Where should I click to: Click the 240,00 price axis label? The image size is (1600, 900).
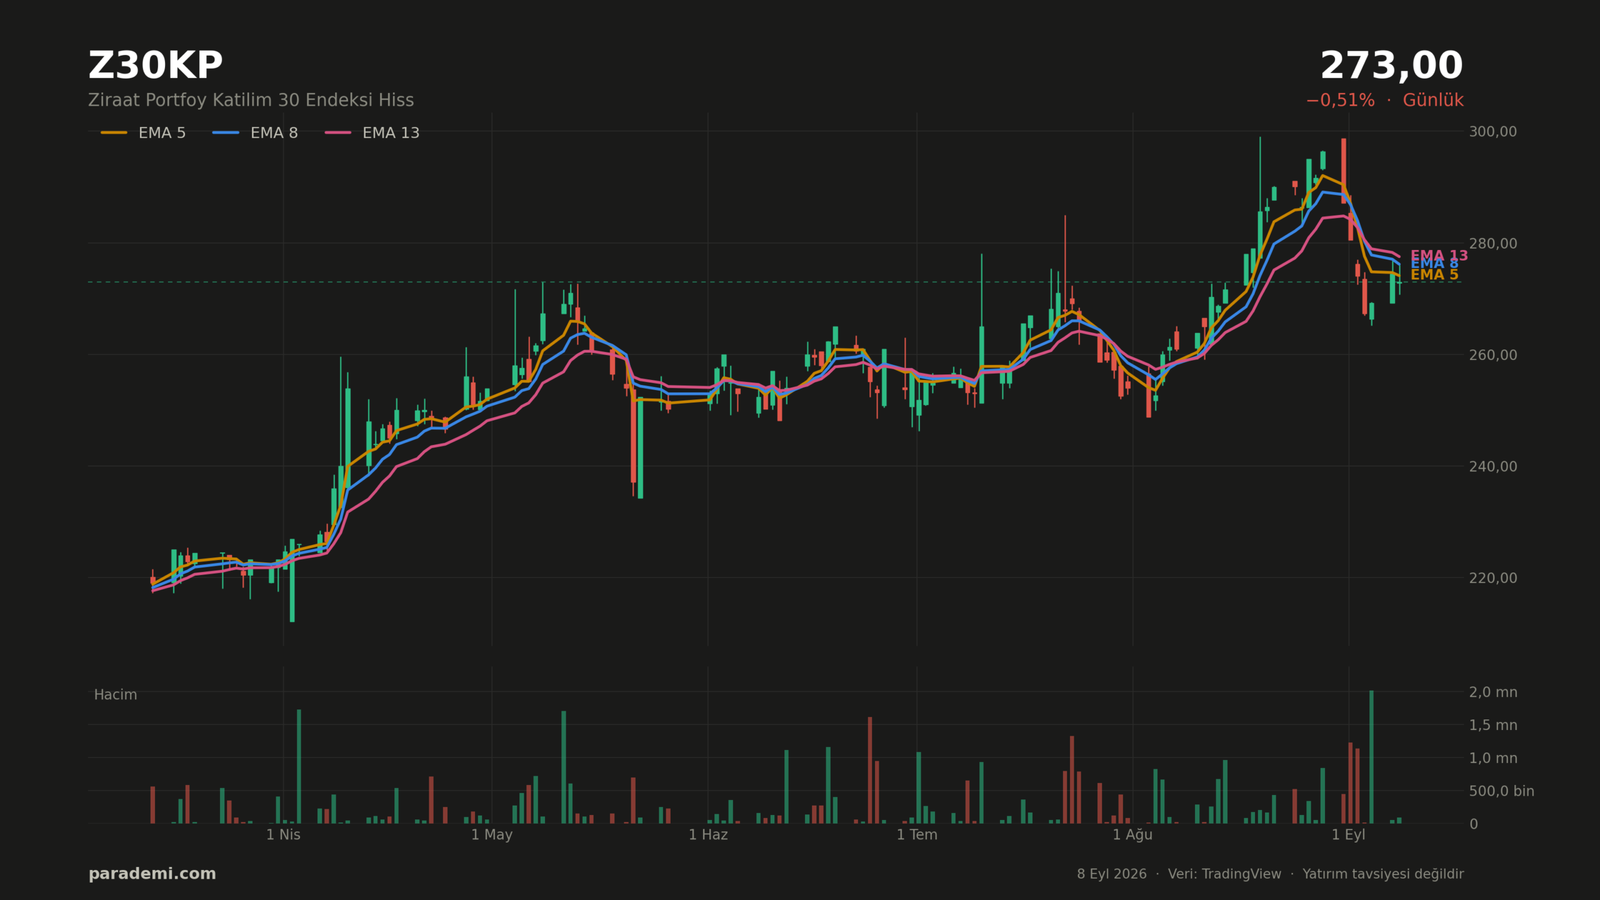coord(1493,467)
